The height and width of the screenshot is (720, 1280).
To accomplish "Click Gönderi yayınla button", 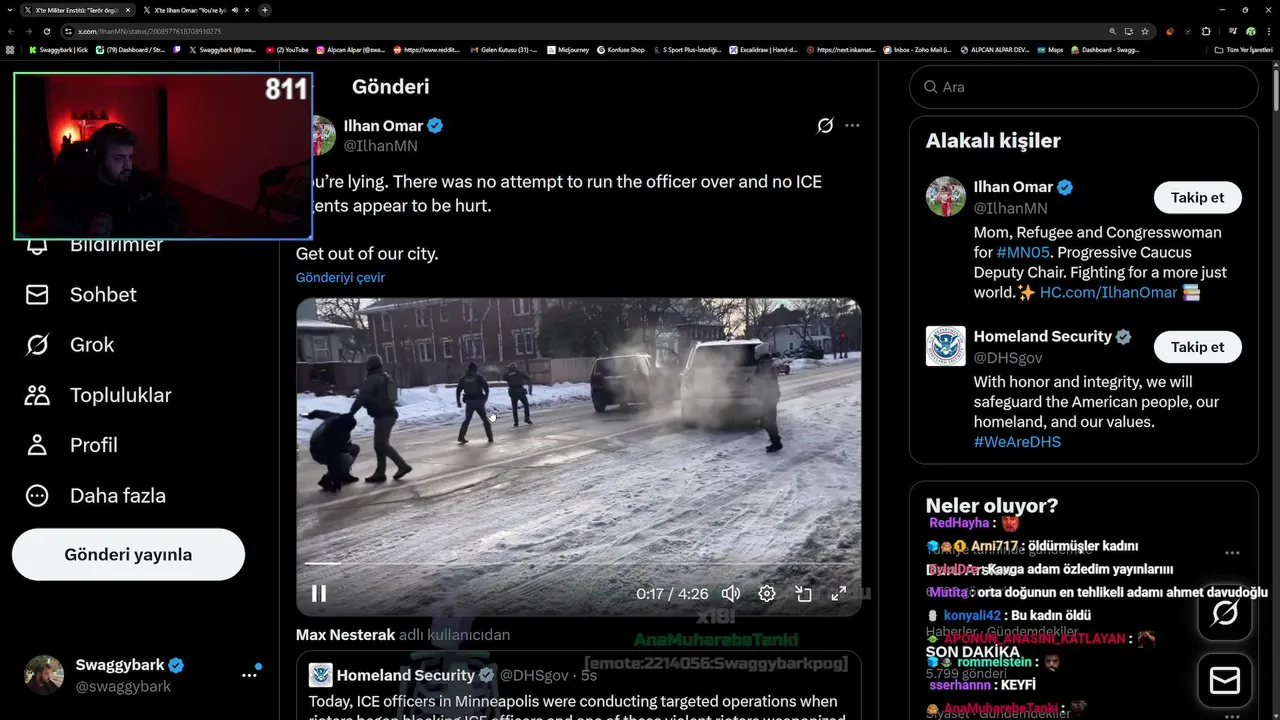I will [128, 555].
